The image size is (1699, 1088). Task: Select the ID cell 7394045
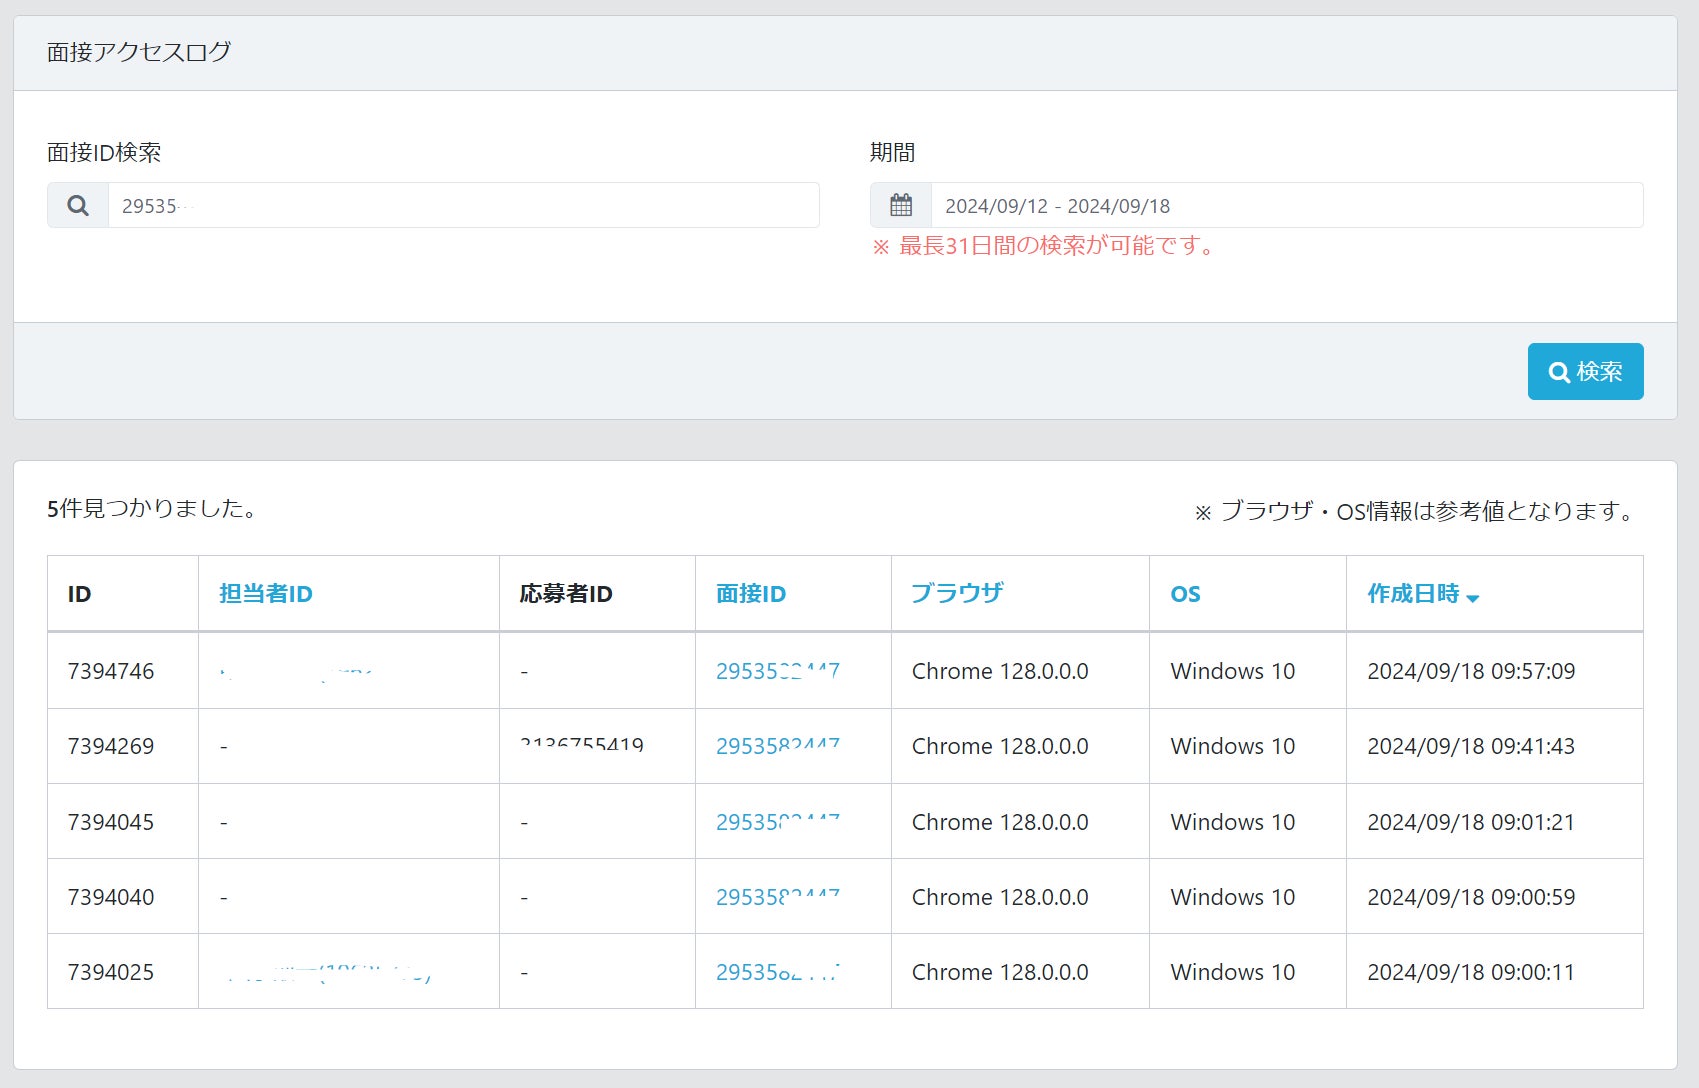click(x=111, y=822)
